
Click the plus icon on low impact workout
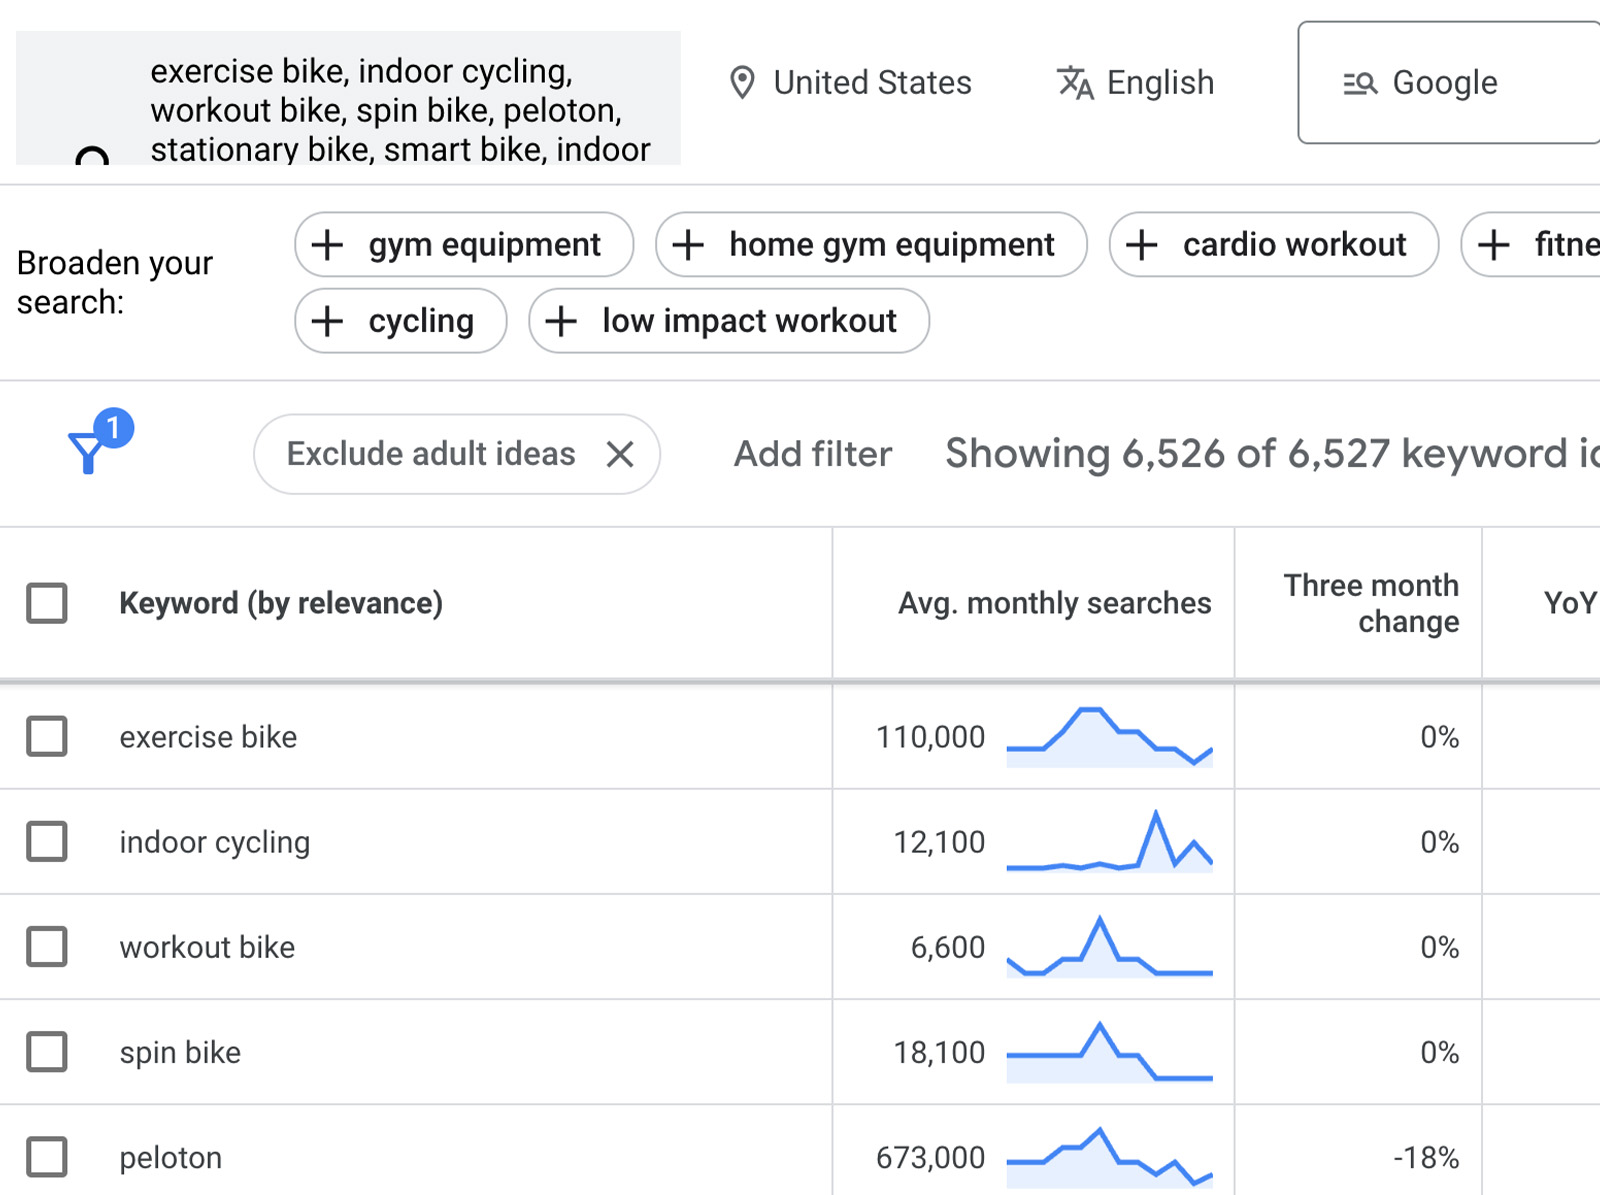click(x=561, y=321)
